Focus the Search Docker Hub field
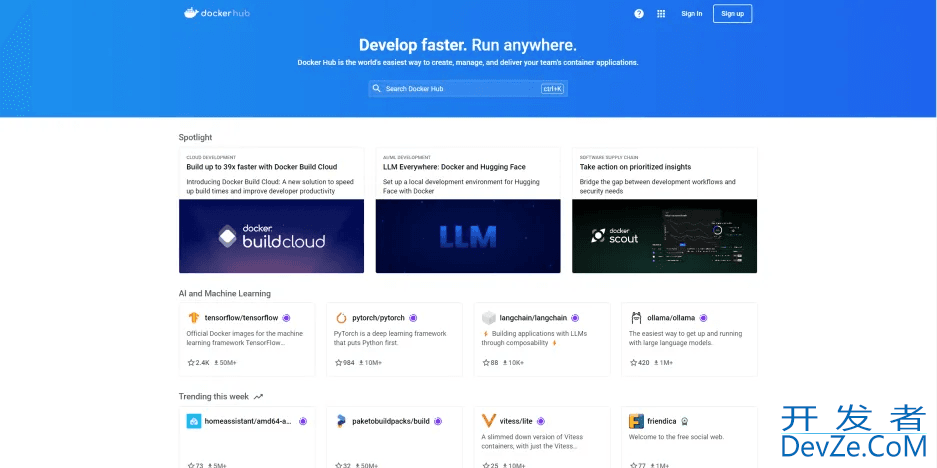Image resolution: width=937 pixels, height=468 pixels. click(x=468, y=88)
